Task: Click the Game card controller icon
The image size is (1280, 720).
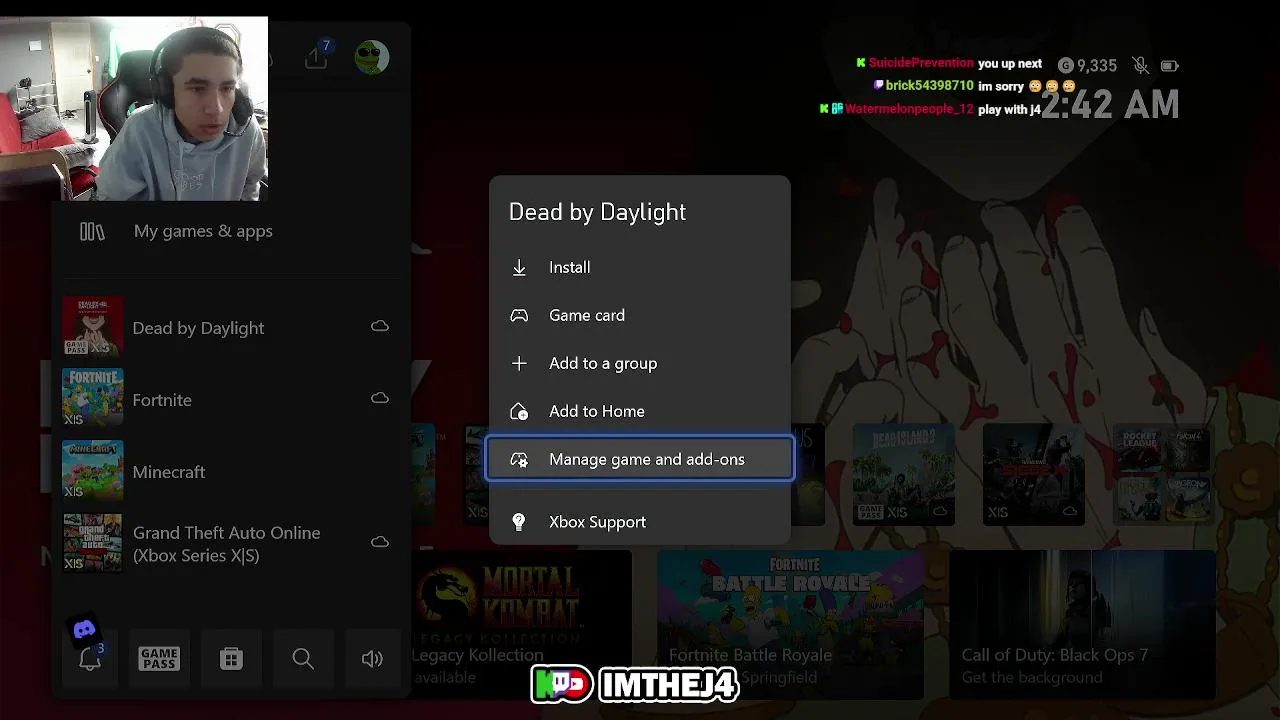Action: tap(519, 315)
